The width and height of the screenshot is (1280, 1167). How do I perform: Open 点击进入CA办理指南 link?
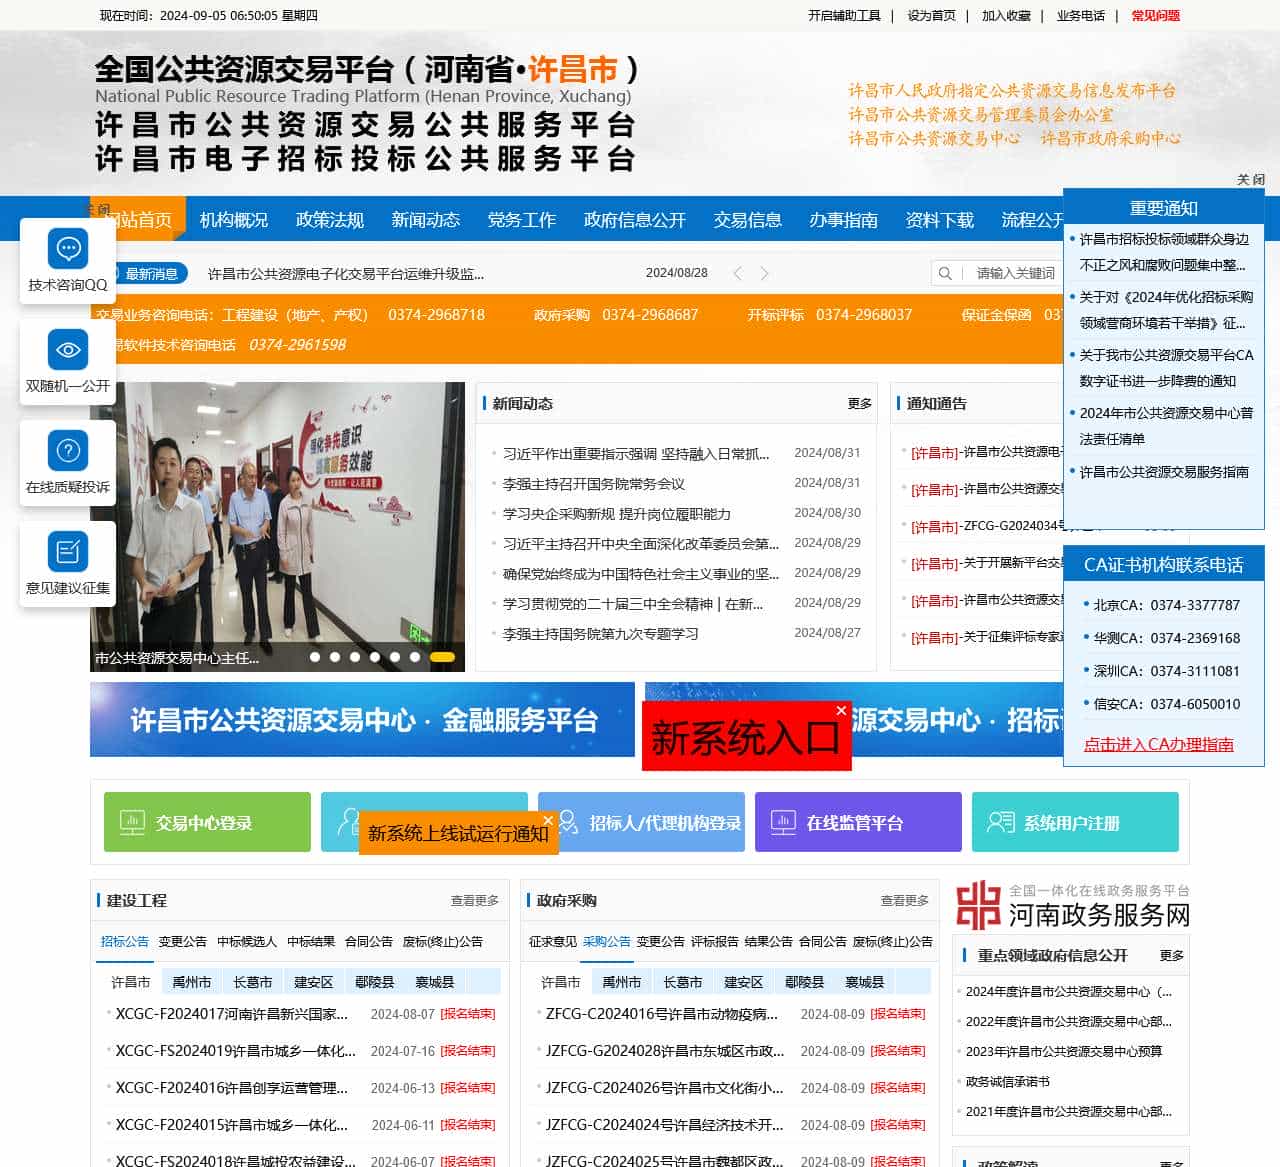click(x=1159, y=744)
